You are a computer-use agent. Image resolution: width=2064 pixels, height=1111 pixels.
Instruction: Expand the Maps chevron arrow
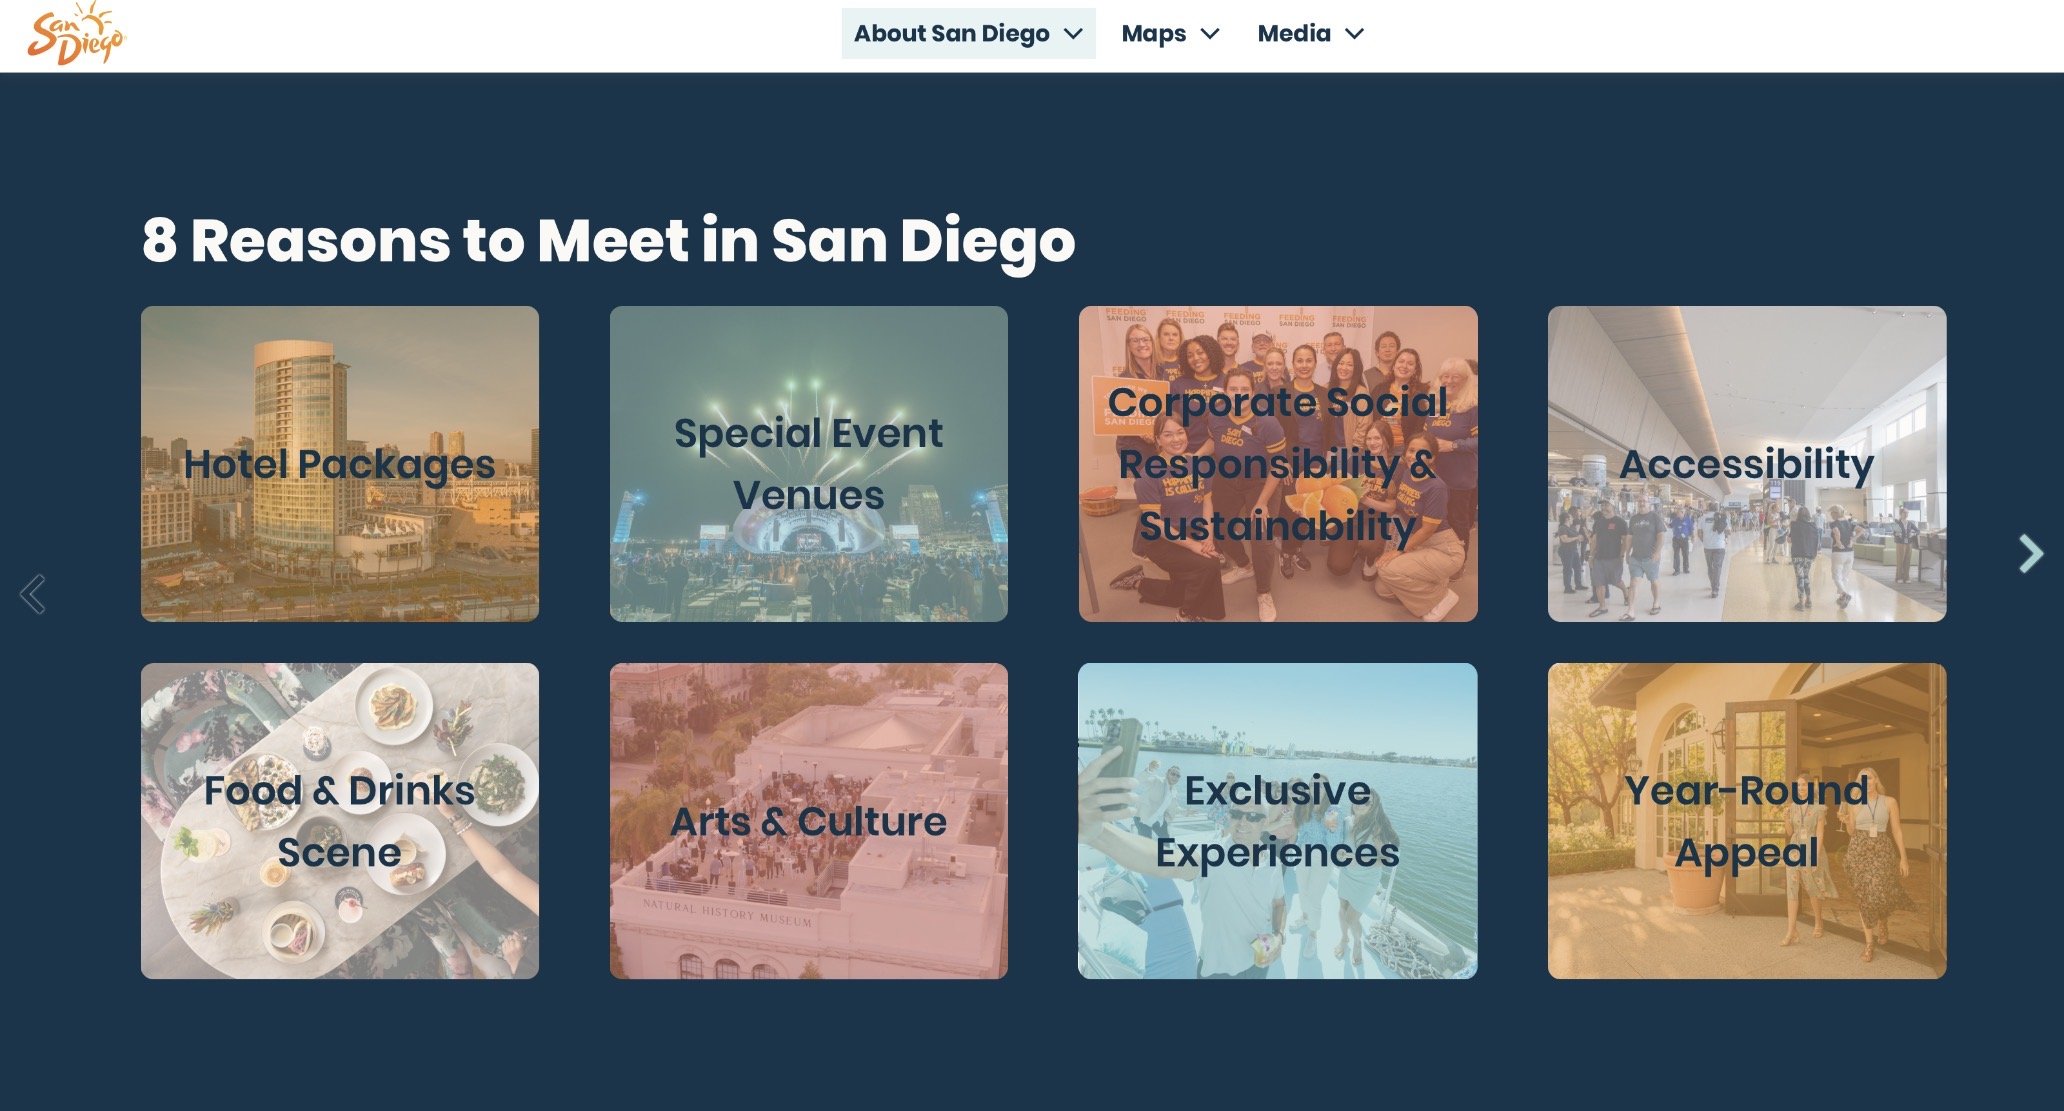coord(1210,34)
